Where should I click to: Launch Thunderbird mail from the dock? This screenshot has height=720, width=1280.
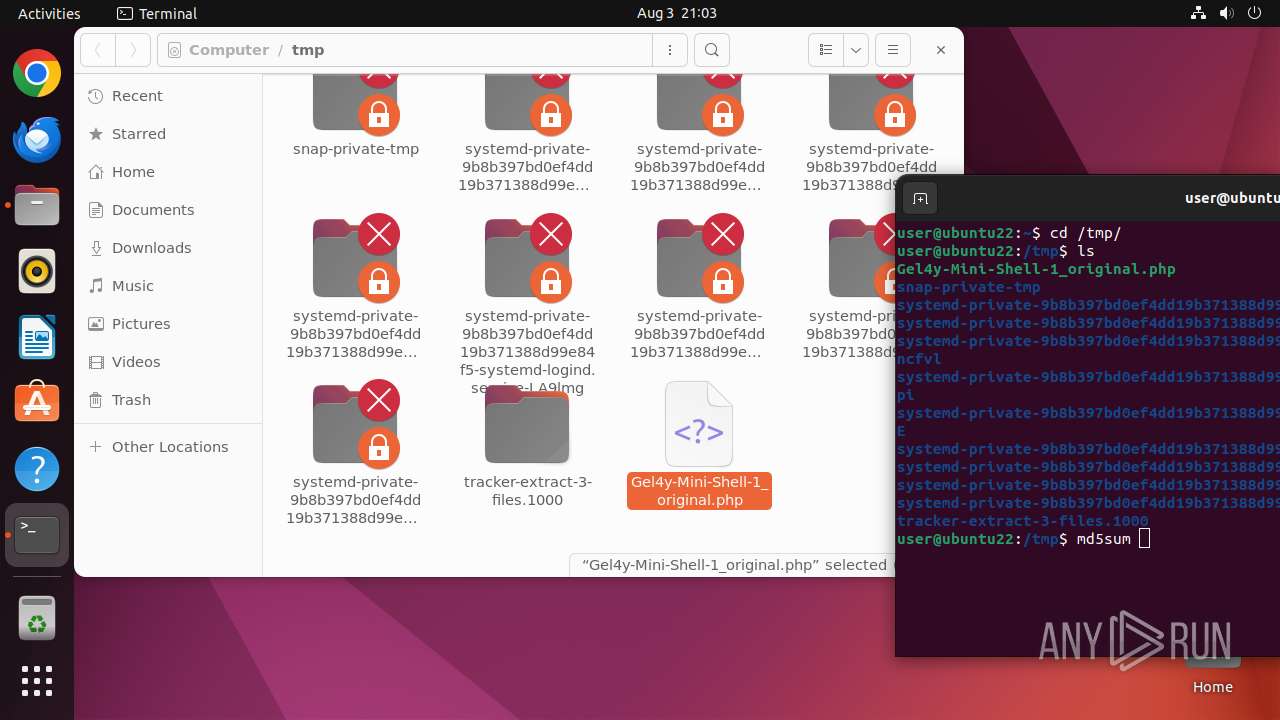(37, 140)
